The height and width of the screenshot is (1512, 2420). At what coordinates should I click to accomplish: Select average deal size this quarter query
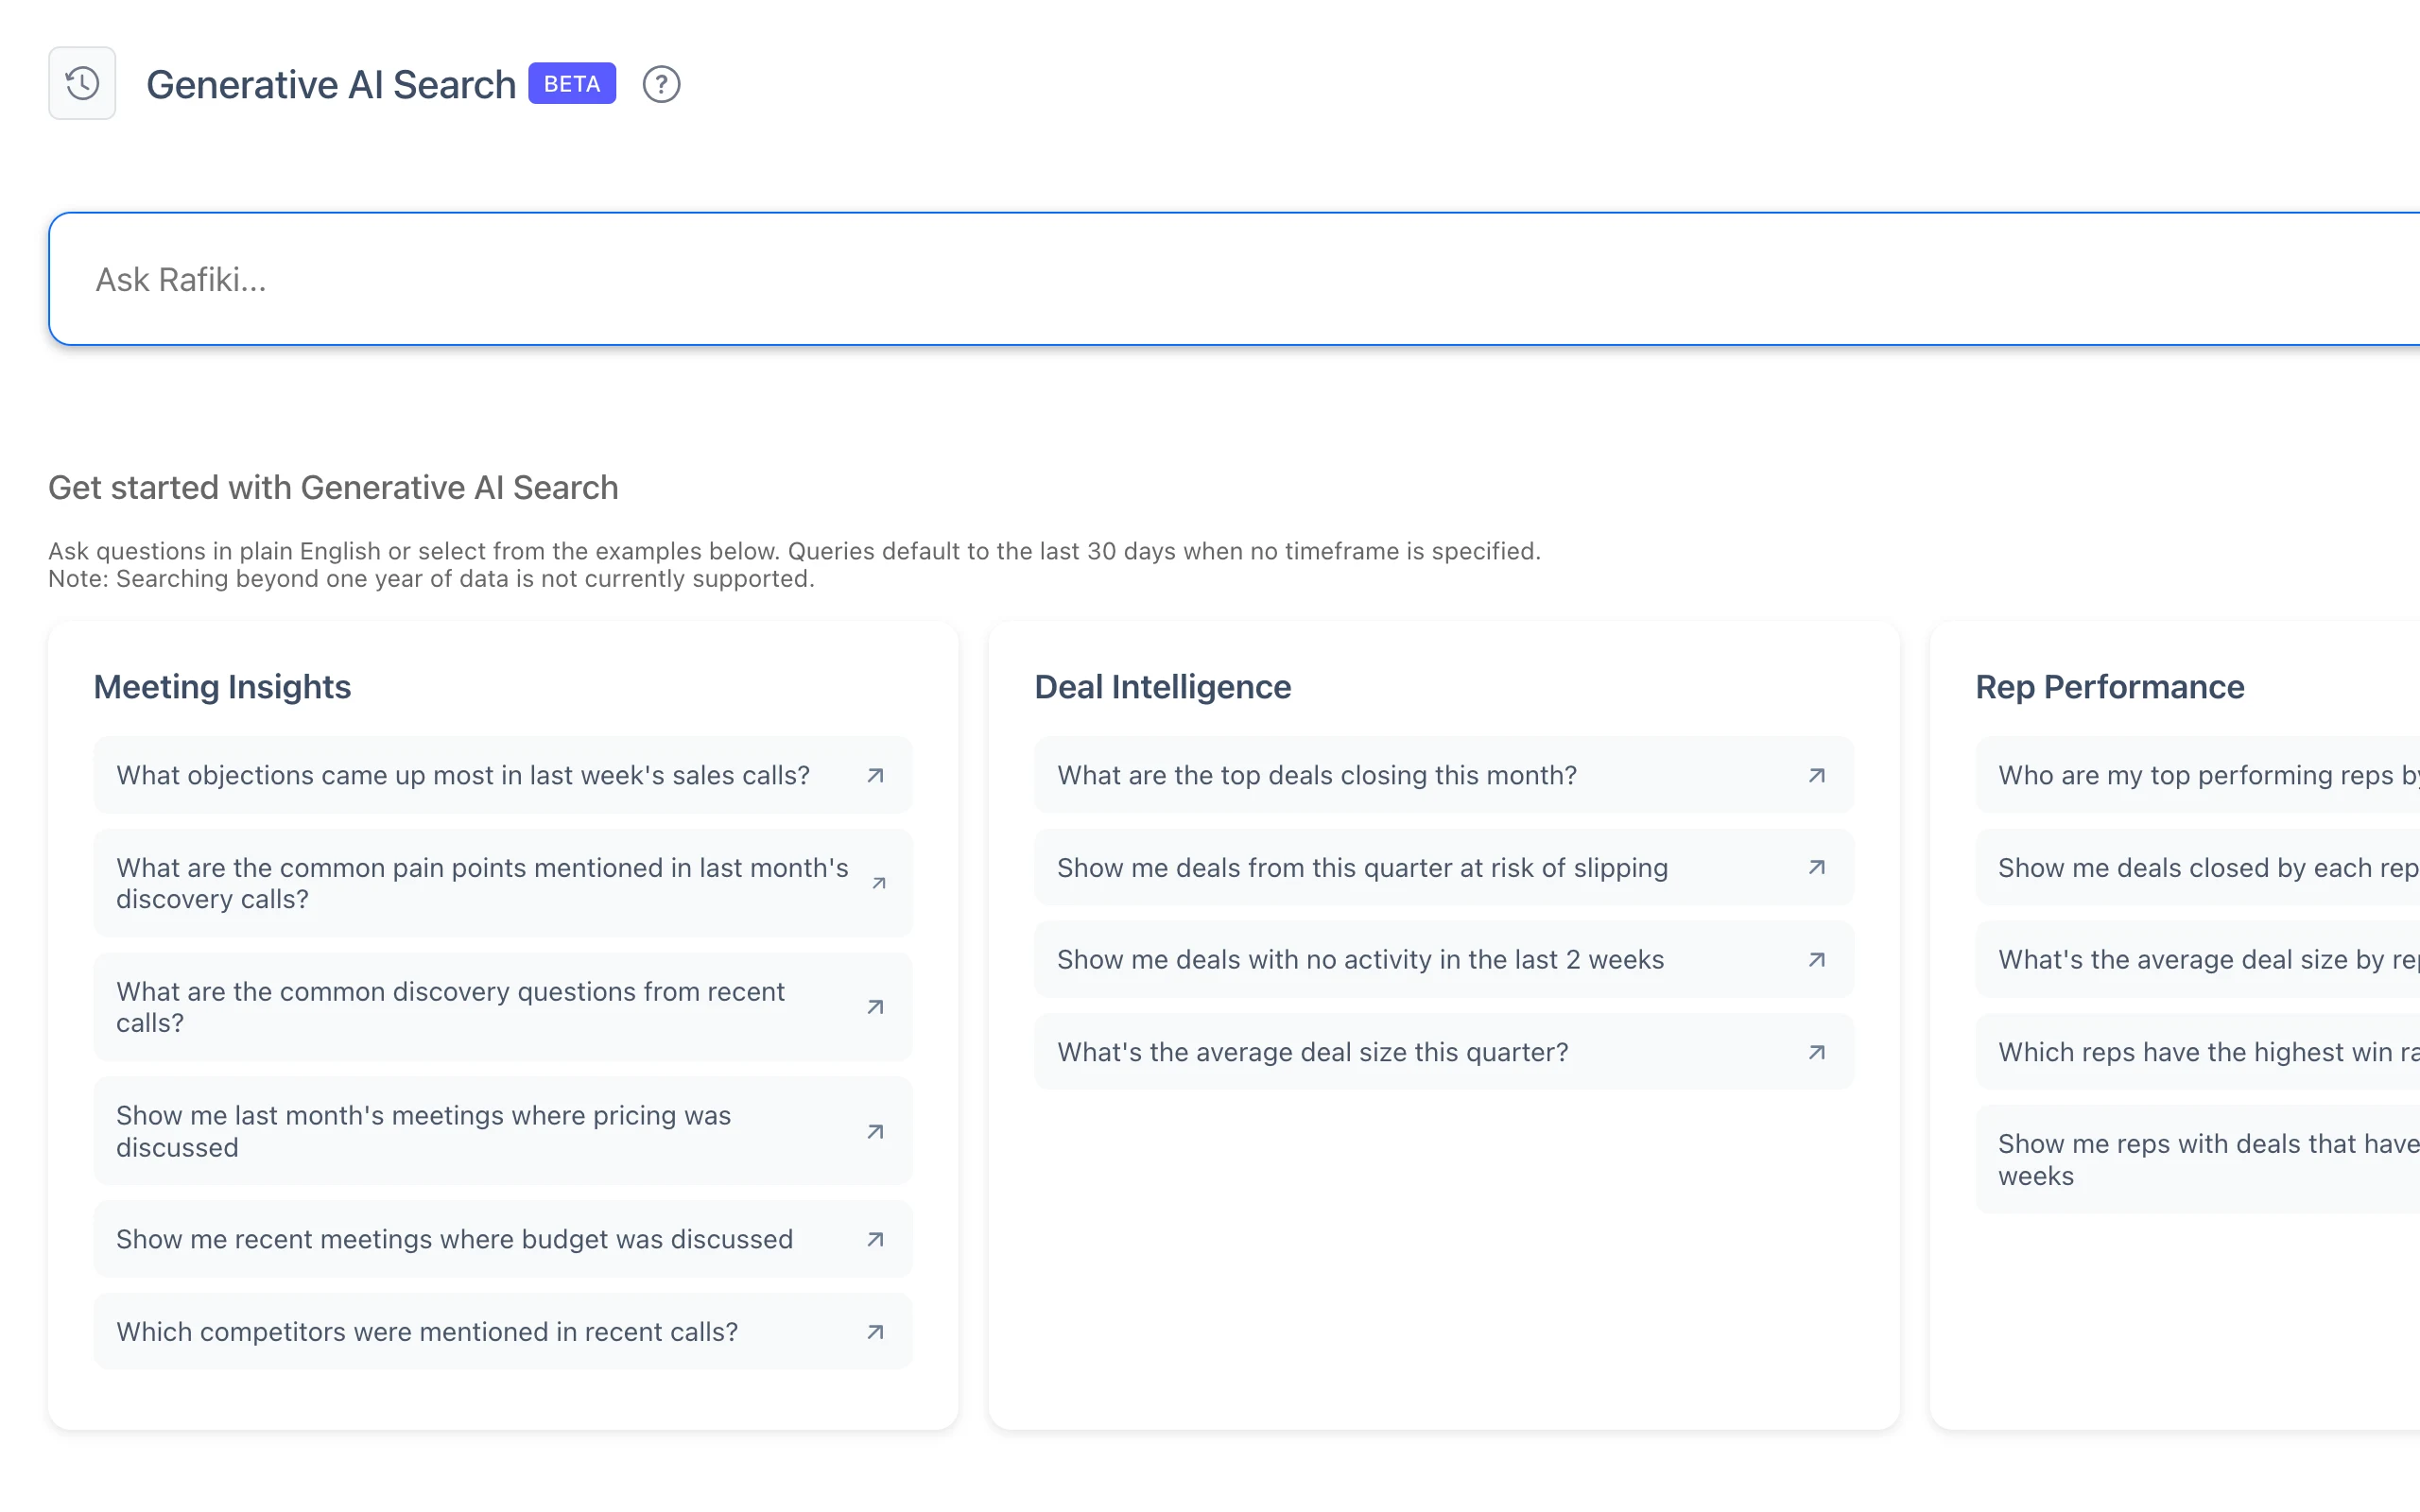(x=1444, y=1052)
